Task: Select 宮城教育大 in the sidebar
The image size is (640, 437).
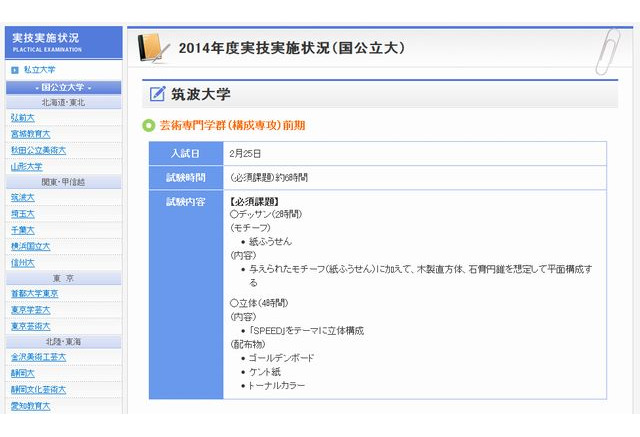Action: pyautogui.click(x=29, y=133)
